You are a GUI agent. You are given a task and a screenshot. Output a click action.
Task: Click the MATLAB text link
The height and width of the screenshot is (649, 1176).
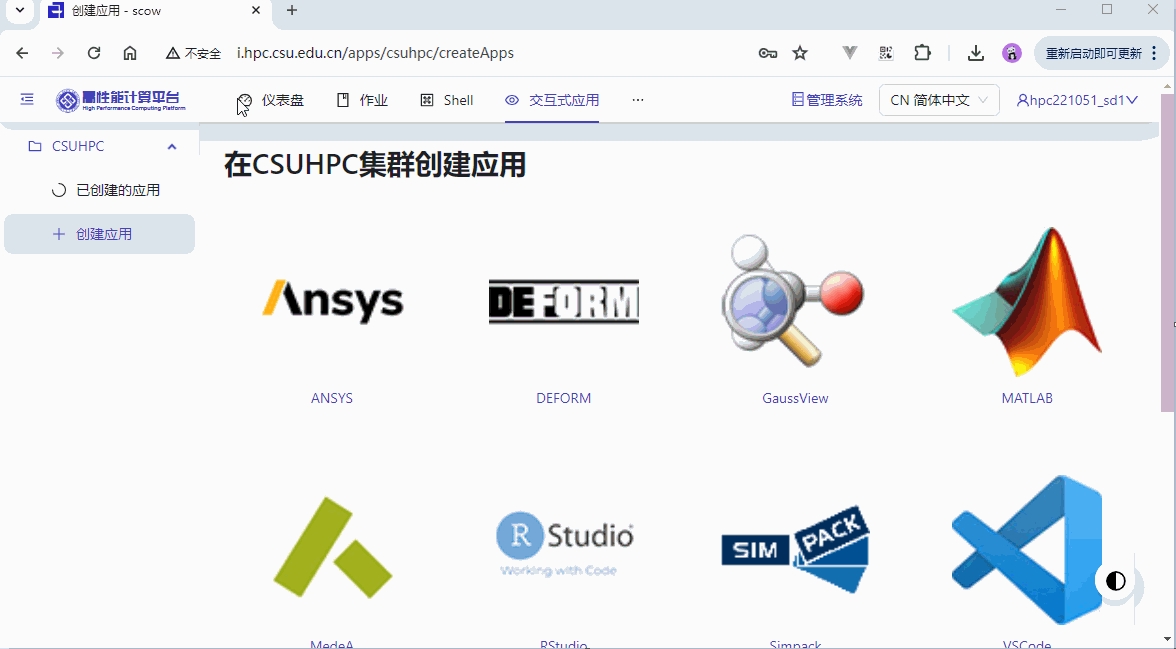(1027, 398)
